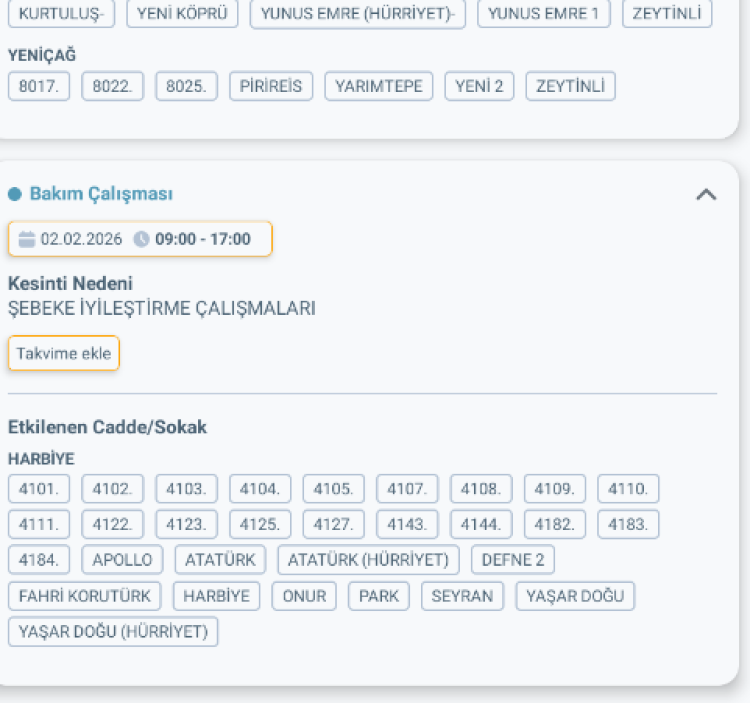This screenshot has width=750, height=703.
Task: Select the YAŞAR DOĞU (HÜRRİYET) tag
Action: click(113, 632)
